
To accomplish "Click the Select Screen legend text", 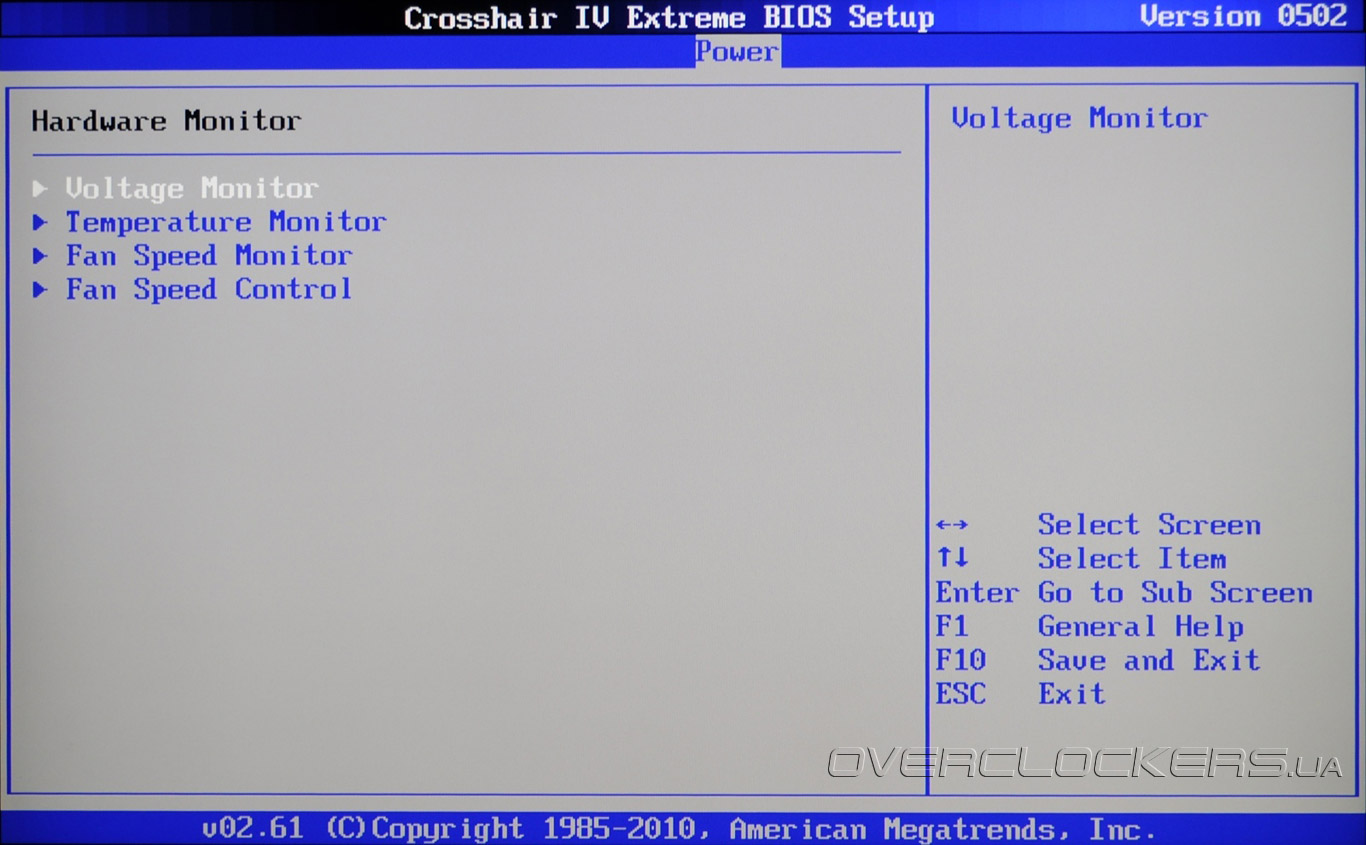I will pyautogui.click(x=1149, y=525).
